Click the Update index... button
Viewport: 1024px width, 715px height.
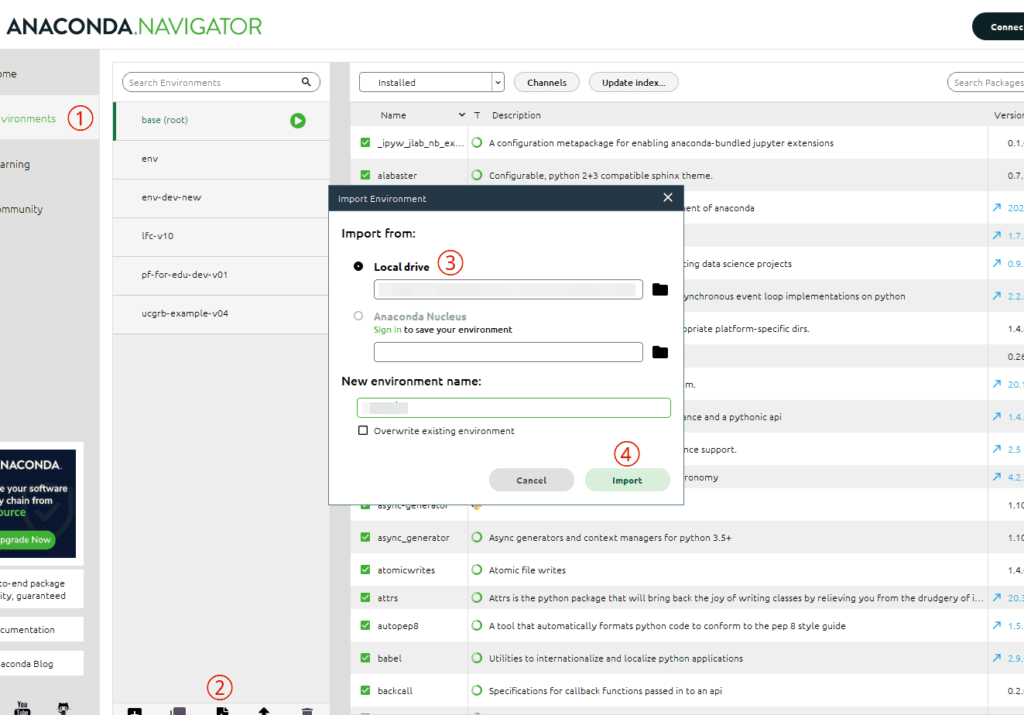pos(633,82)
